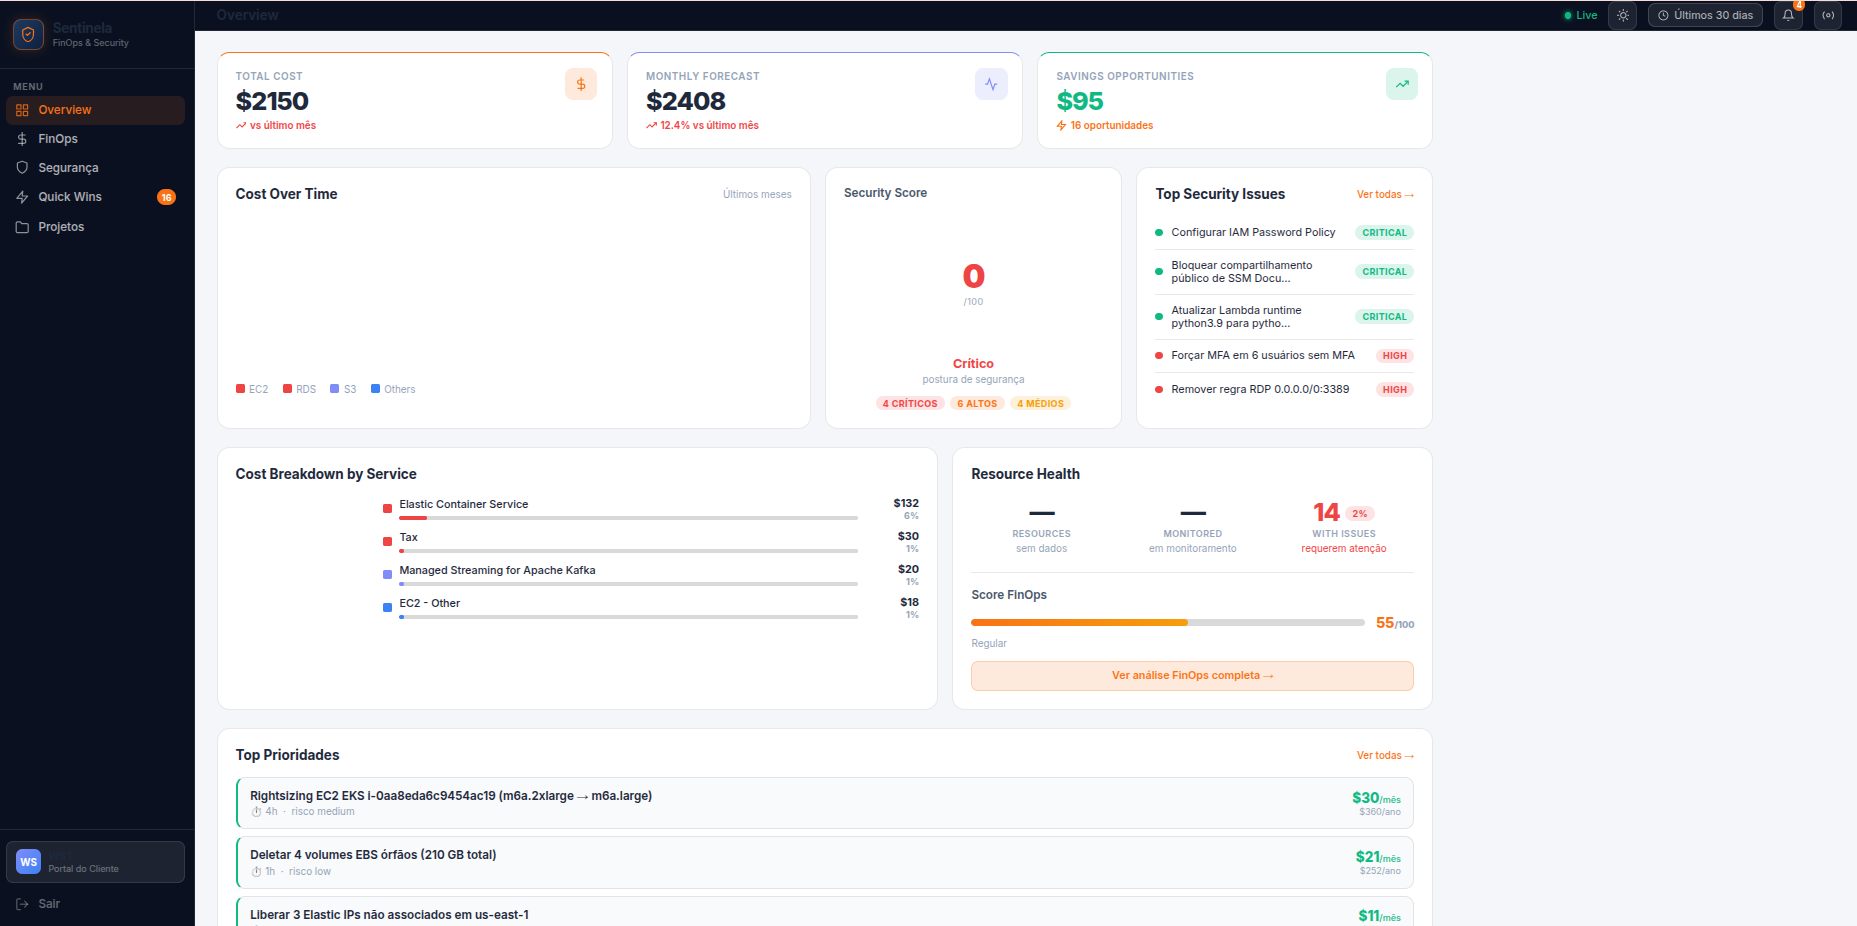Toggle the RDS legend swatch
The height and width of the screenshot is (926, 1857).
288,389
